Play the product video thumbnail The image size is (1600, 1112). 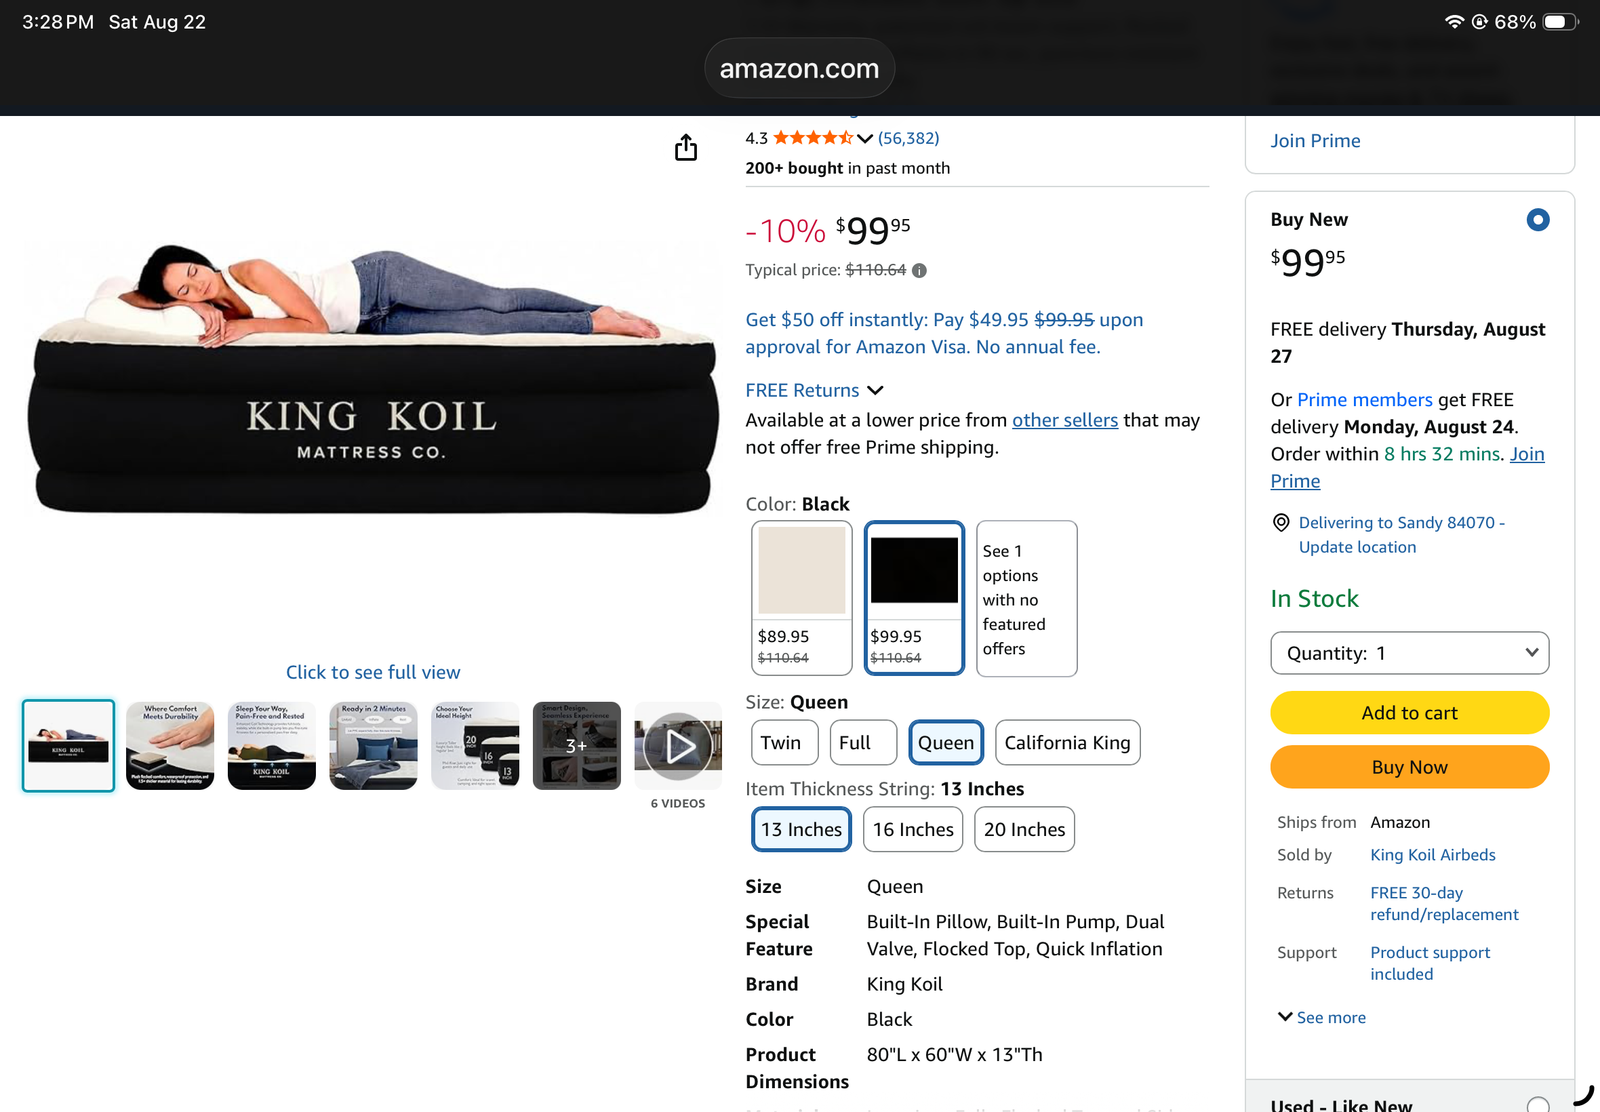(x=678, y=746)
